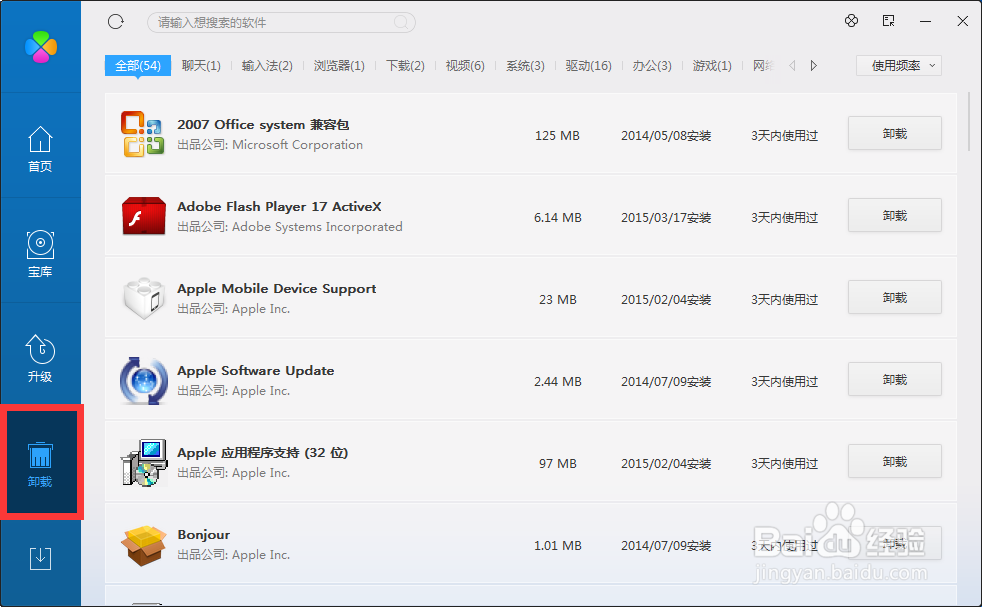982x607 pixels.
Task: Click the shrink-window icon near minimize
Action: pos(887,20)
